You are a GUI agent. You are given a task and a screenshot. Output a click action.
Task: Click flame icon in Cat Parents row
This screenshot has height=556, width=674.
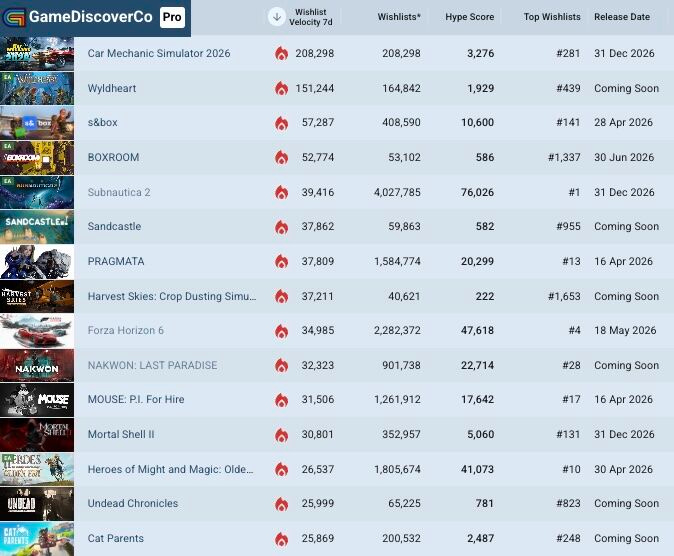[x=282, y=539]
